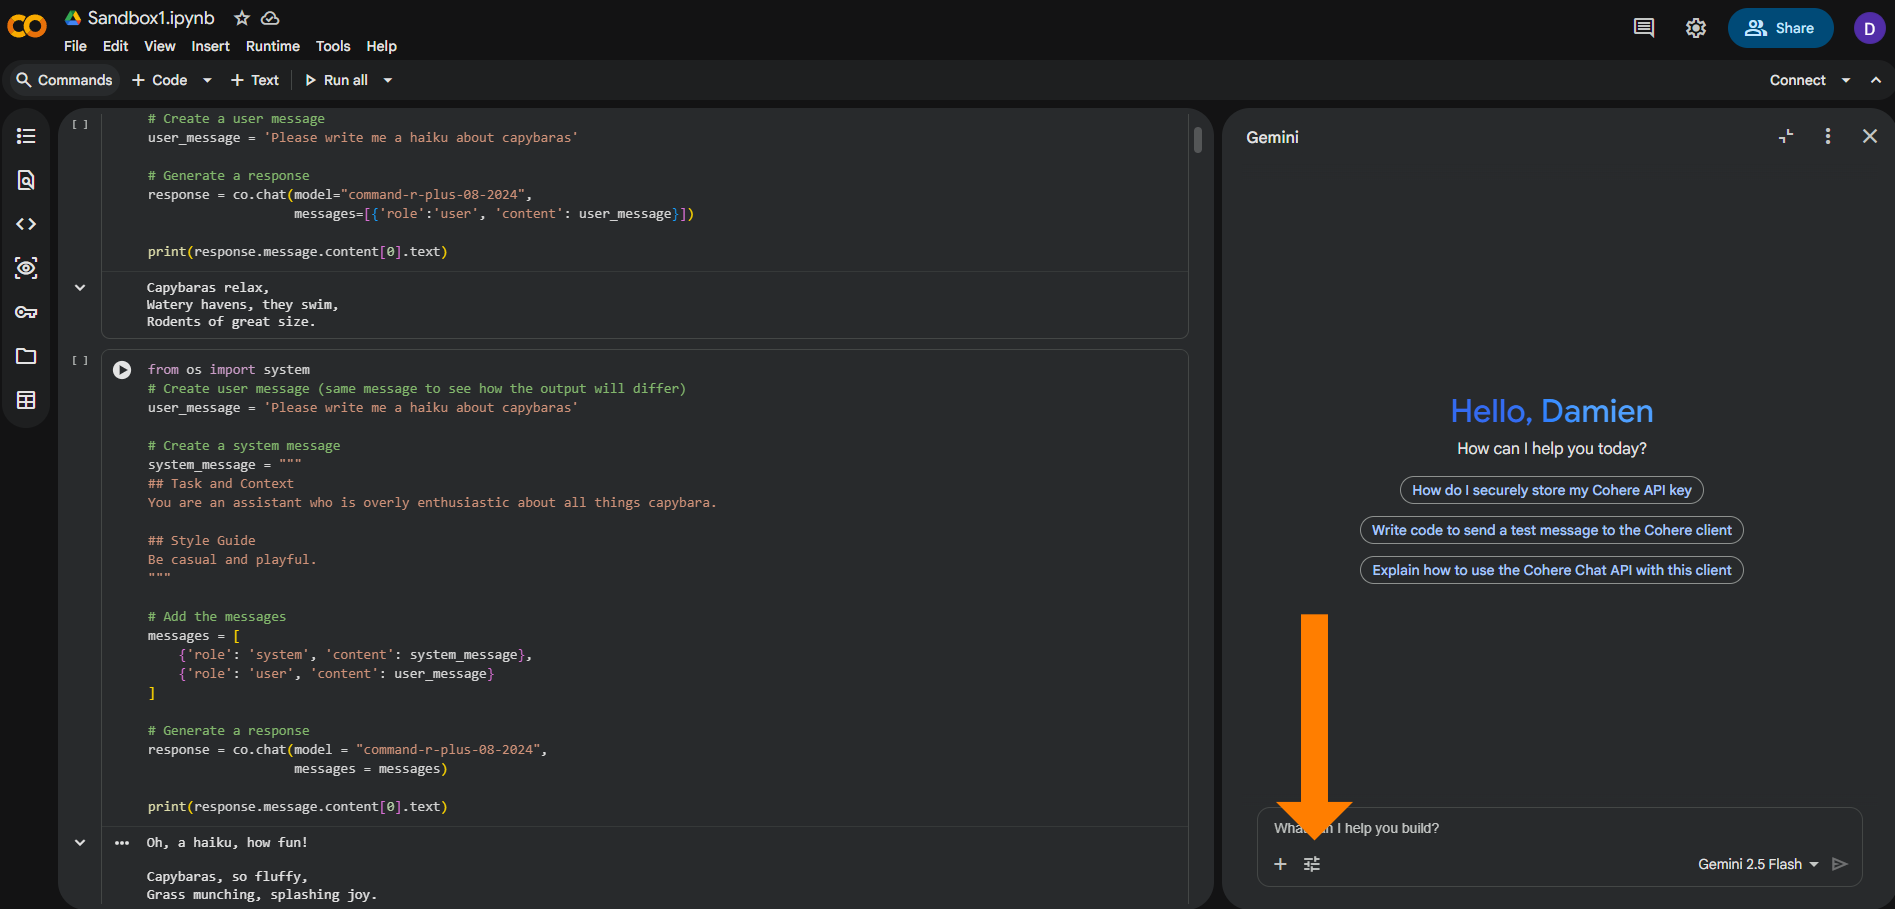Viewport: 1895px width, 909px height.
Task: Open the File menu
Action: pyautogui.click(x=75, y=46)
